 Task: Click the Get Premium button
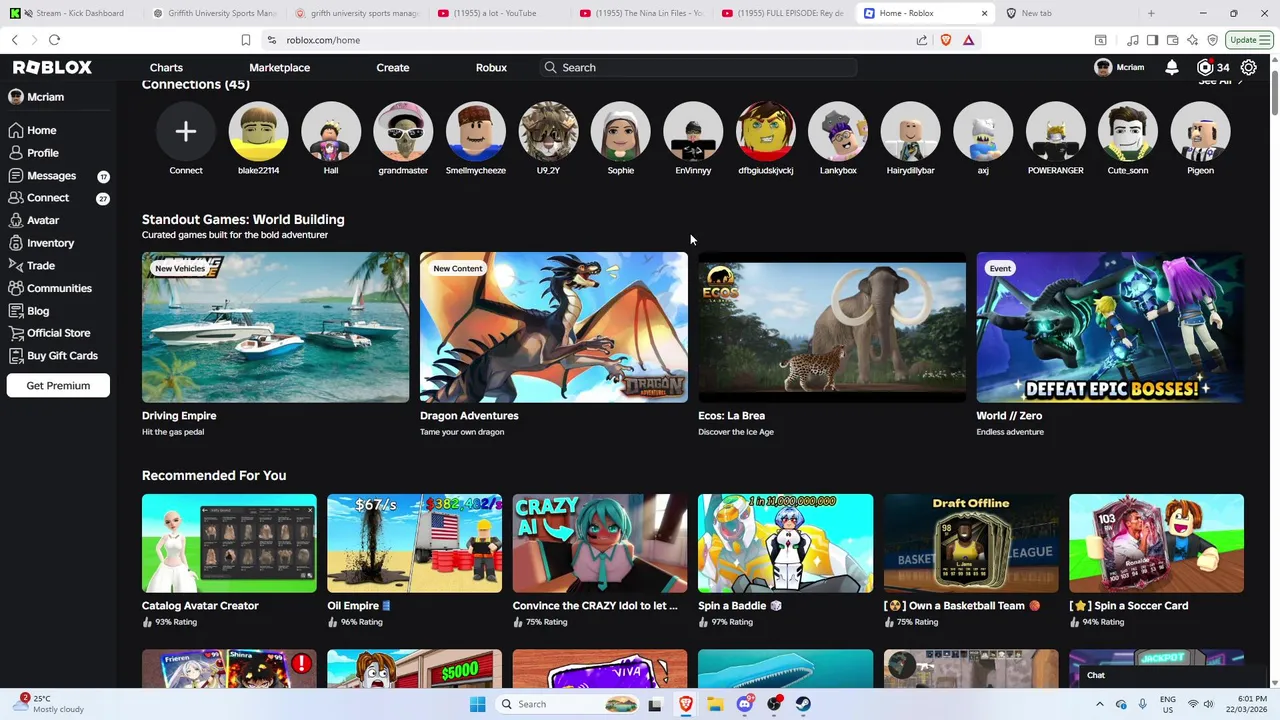[58, 385]
